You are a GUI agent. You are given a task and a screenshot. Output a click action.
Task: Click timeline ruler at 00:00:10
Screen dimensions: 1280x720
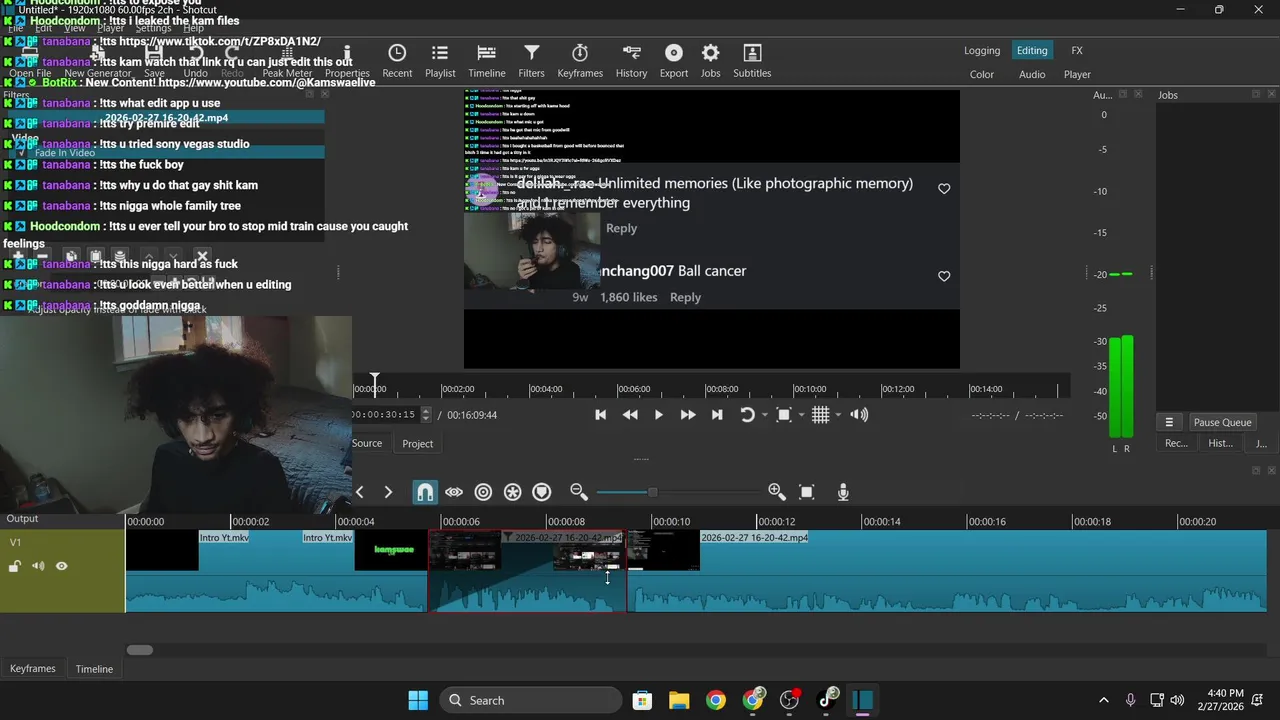pos(670,521)
